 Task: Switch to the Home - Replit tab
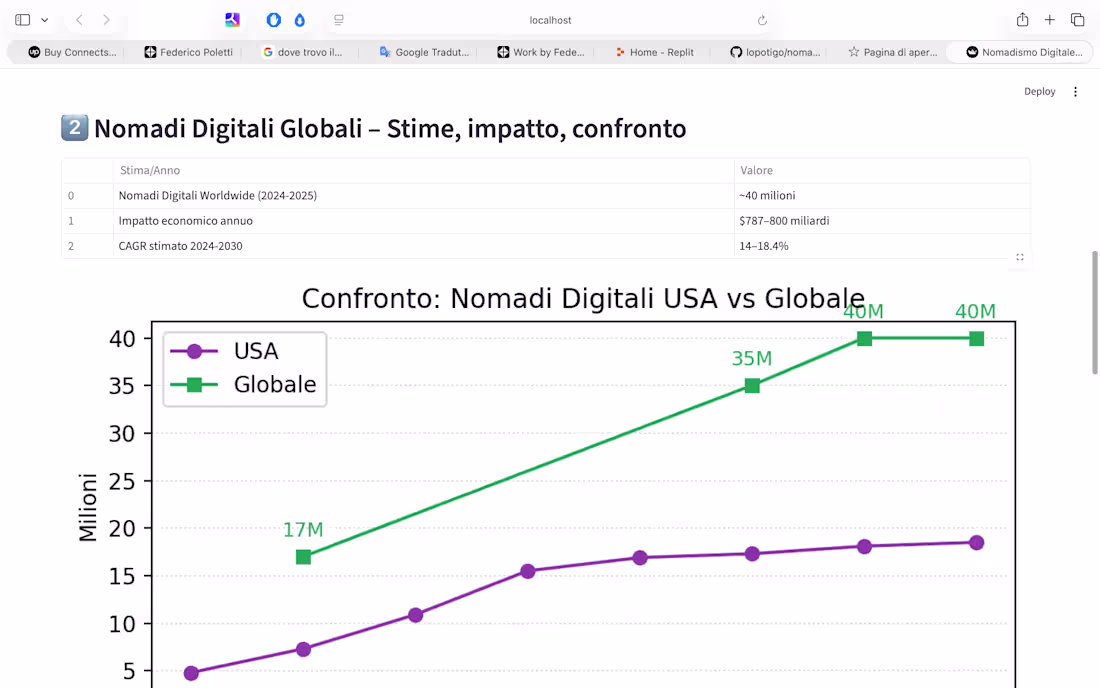click(x=654, y=52)
